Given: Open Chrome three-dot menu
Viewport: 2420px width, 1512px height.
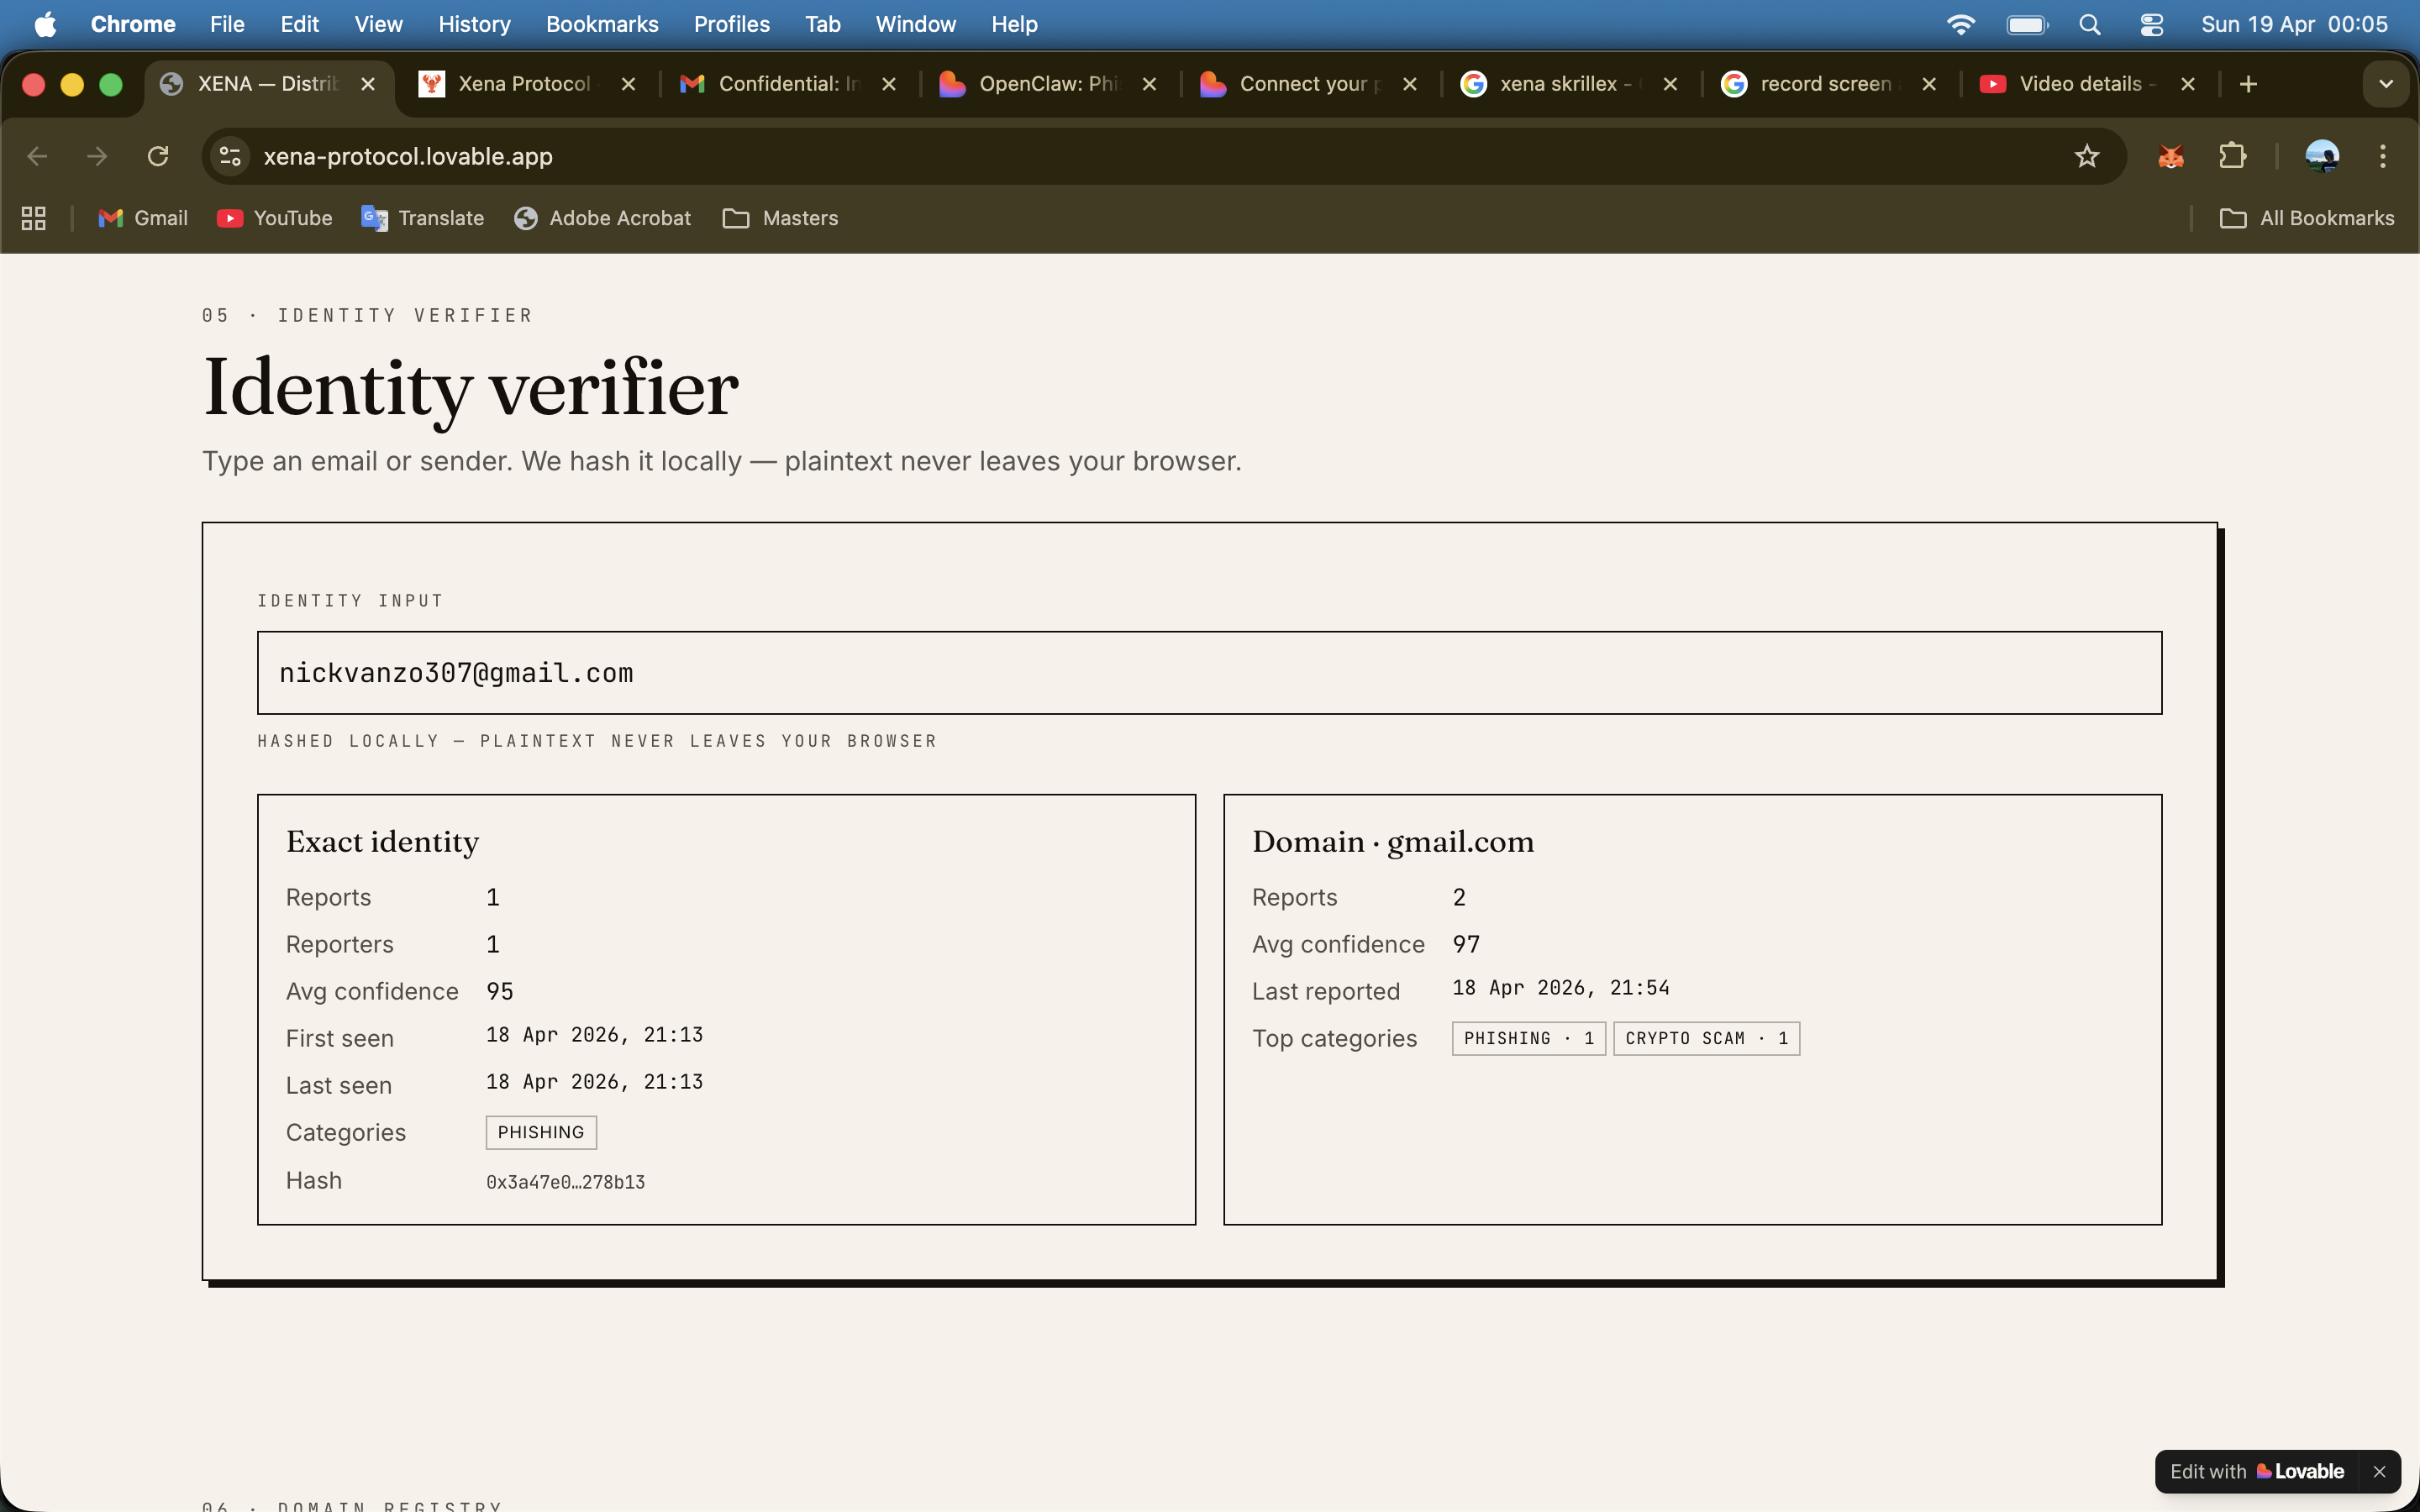Looking at the screenshot, I should coord(2383,156).
